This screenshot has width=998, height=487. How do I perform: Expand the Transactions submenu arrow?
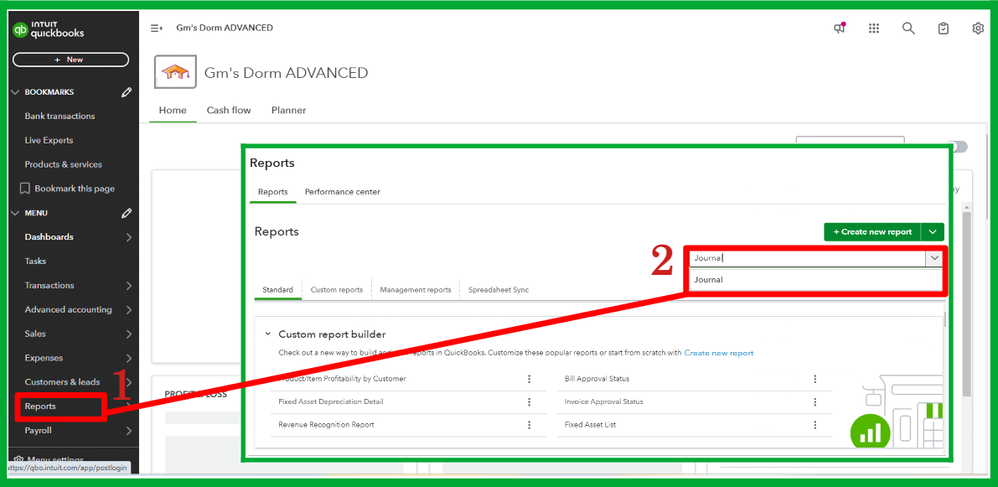click(129, 286)
